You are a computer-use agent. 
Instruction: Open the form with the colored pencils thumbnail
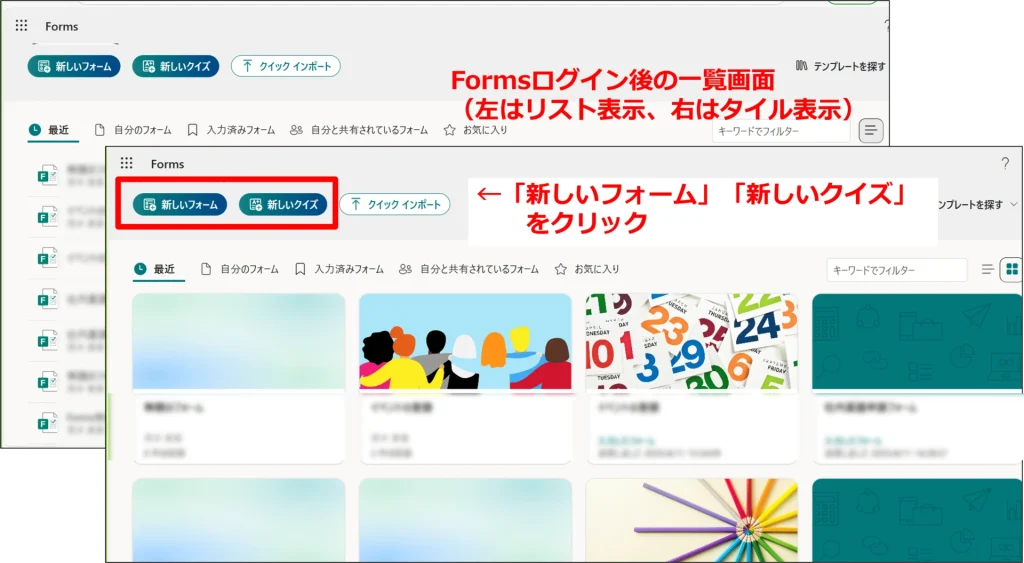click(692, 520)
